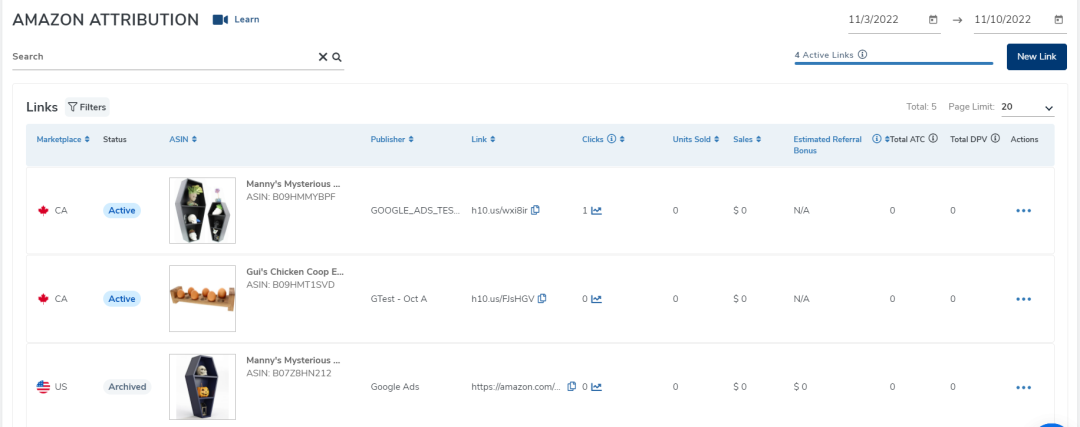Expand the Page Limit dropdown
1080x427 pixels.
1048,107
